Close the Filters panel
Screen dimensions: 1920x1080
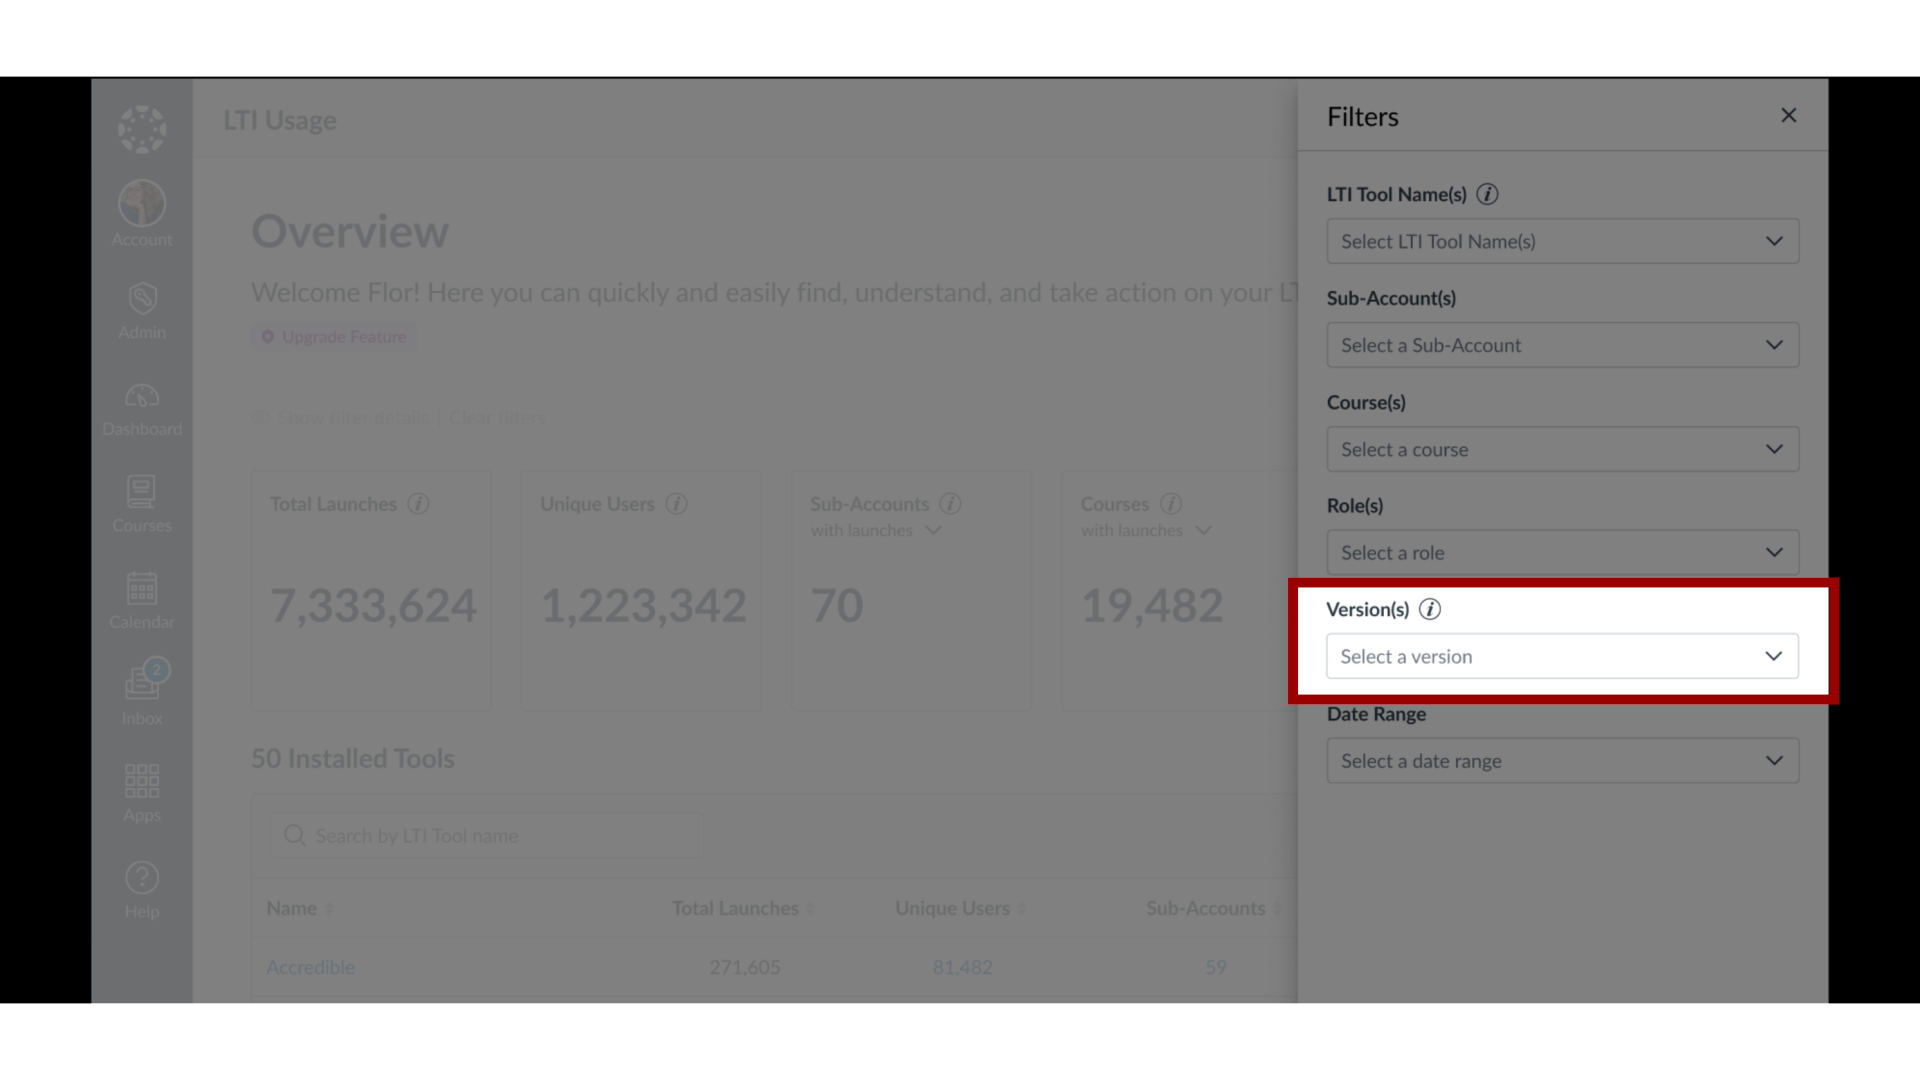point(1788,116)
